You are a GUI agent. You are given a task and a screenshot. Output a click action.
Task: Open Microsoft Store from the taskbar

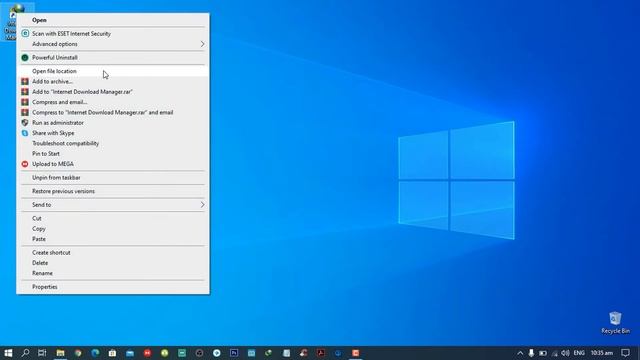coord(112,353)
